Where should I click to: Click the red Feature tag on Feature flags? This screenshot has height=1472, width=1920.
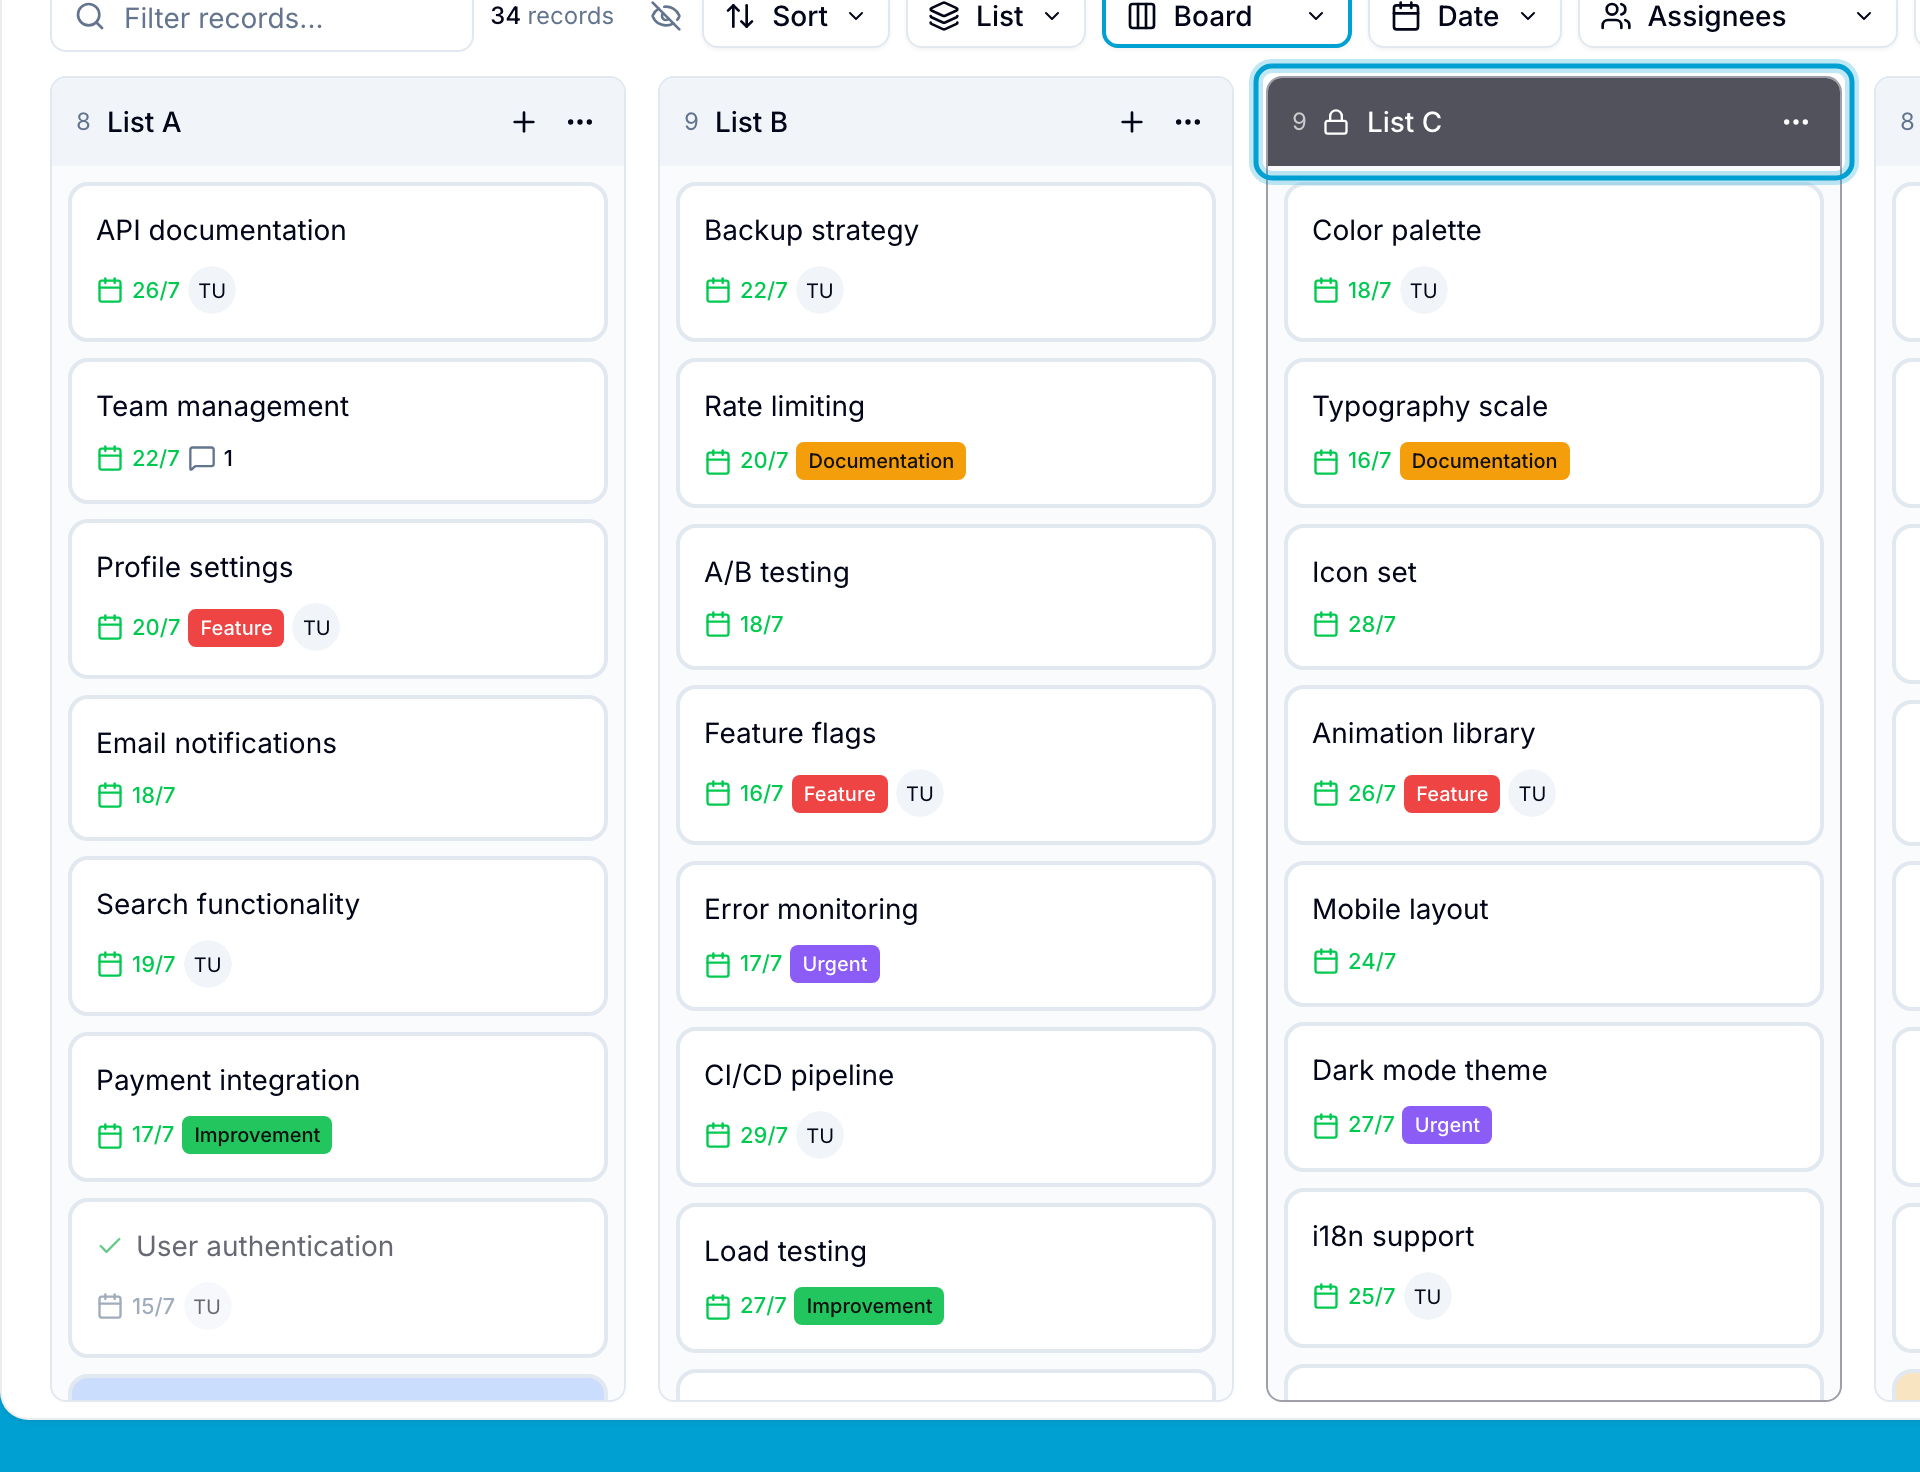(x=840, y=794)
